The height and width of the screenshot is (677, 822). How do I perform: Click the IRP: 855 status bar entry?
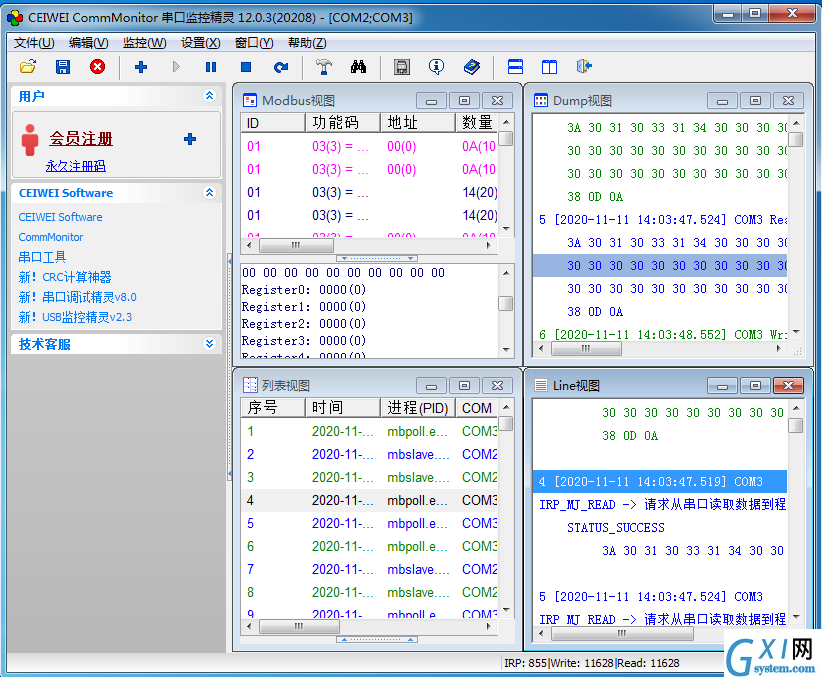(525, 663)
